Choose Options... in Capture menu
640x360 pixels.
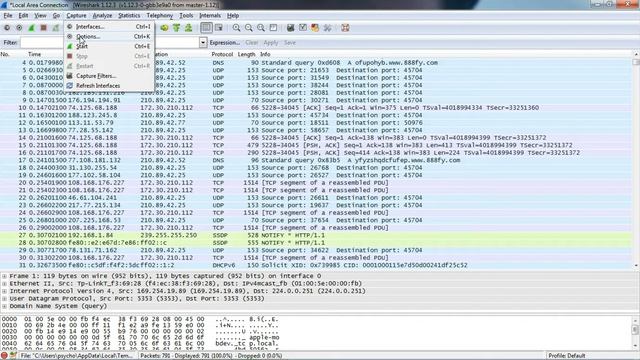(x=109, y=36)
